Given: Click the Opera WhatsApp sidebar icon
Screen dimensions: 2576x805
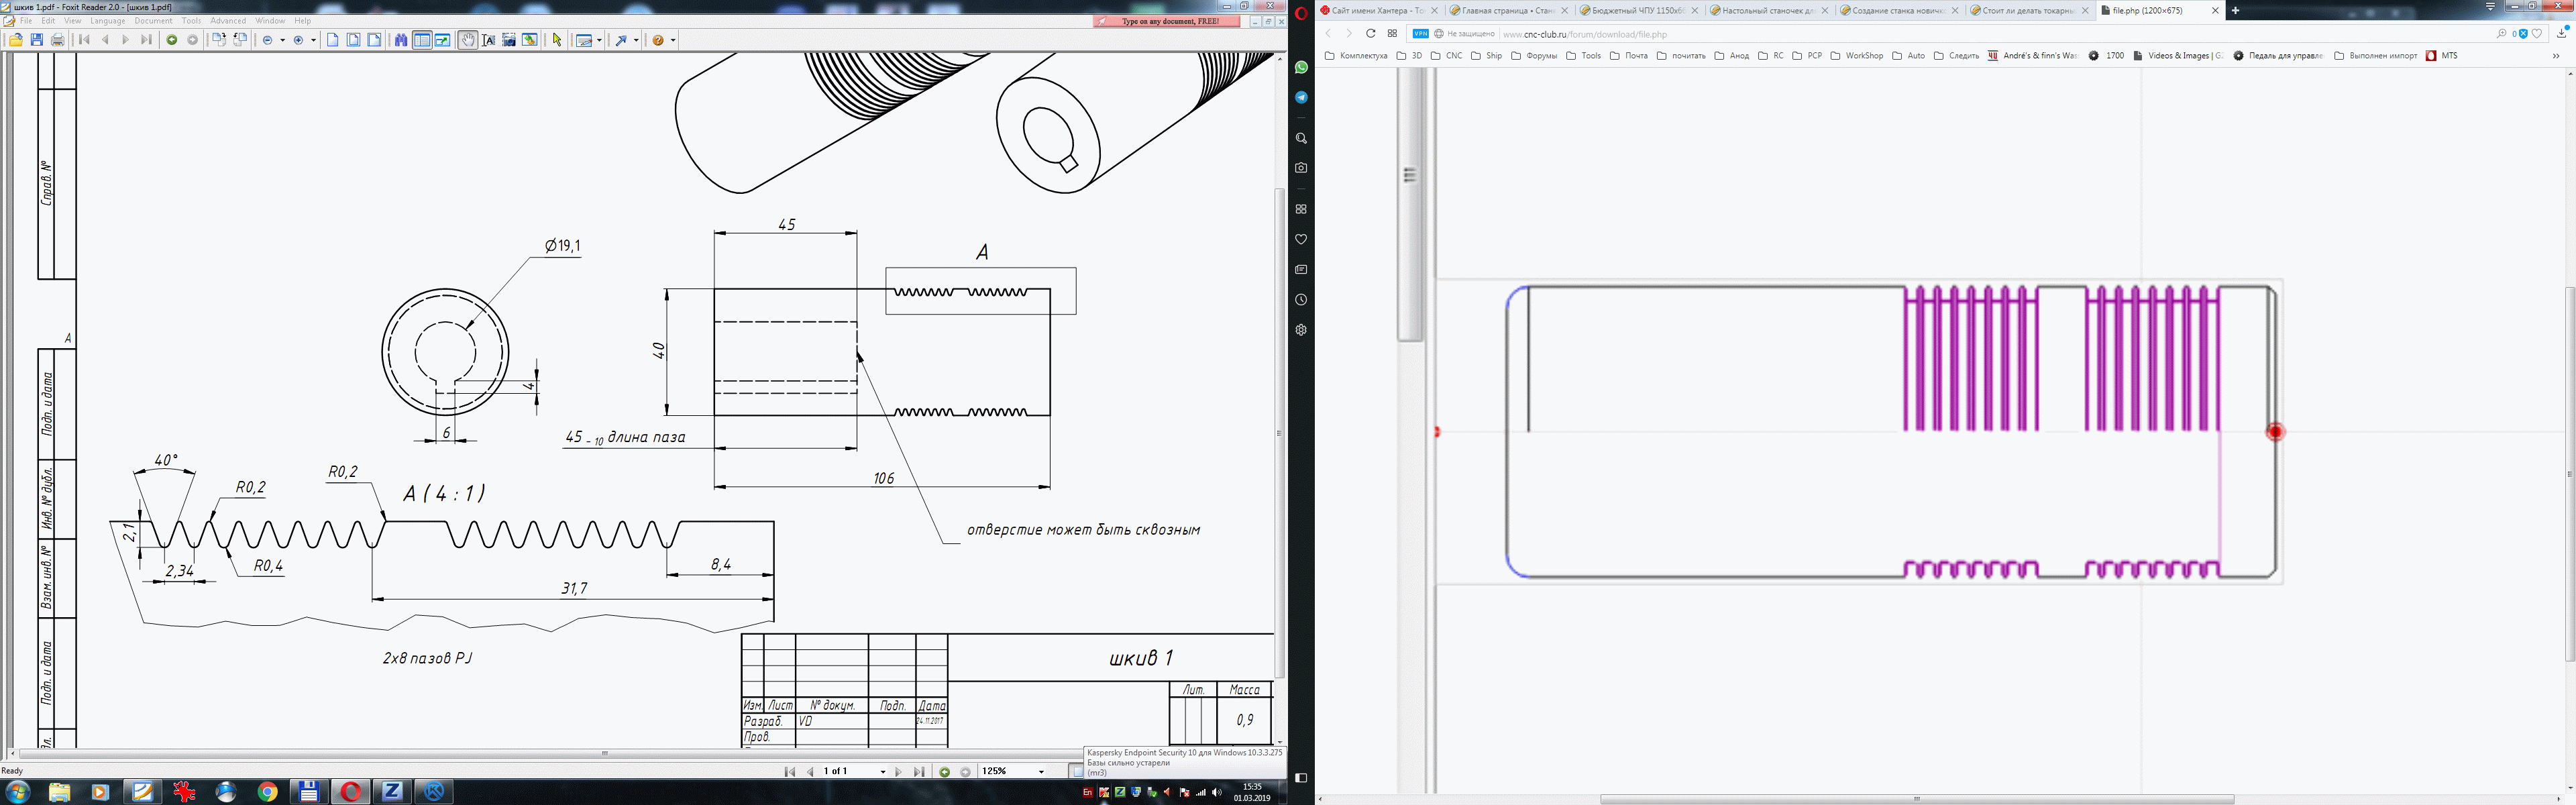Looking at the screenshot, I should (1301, 67).
